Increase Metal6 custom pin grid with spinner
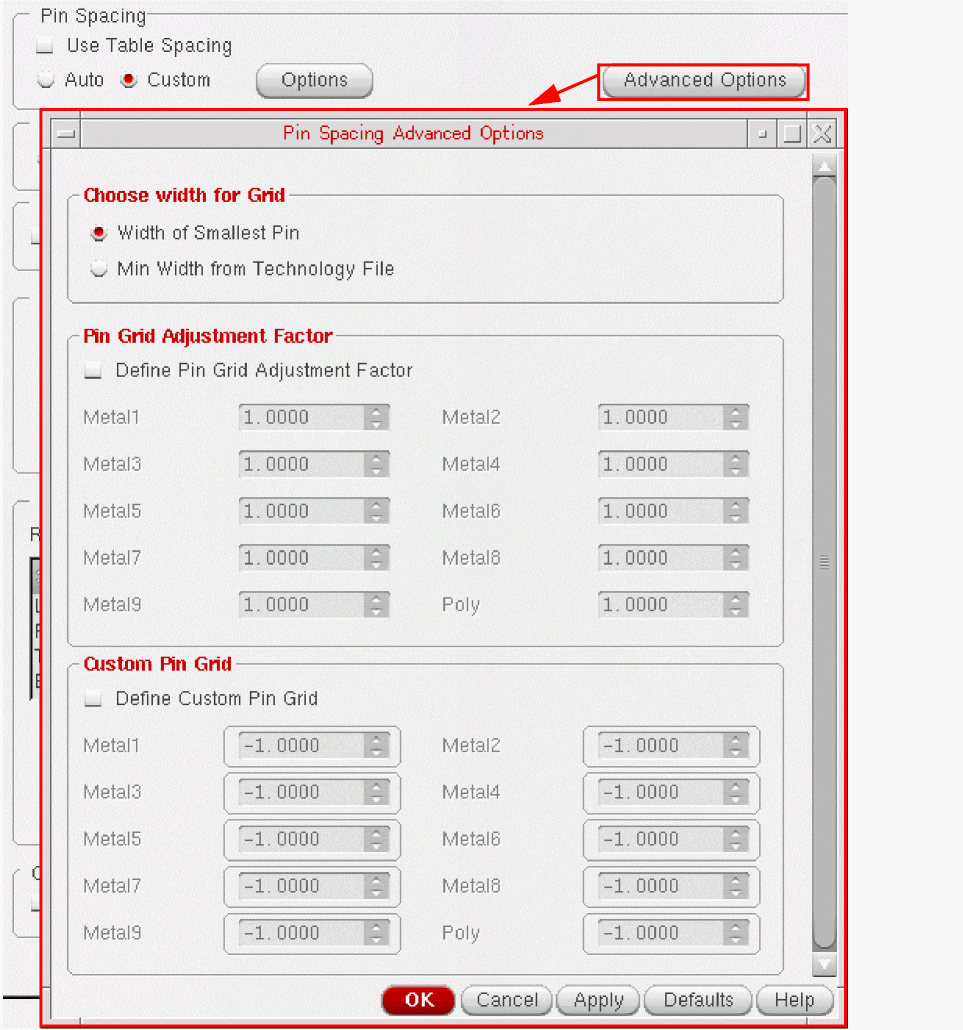This screenshot has width=963, height=1030. [x=736, y=834]
